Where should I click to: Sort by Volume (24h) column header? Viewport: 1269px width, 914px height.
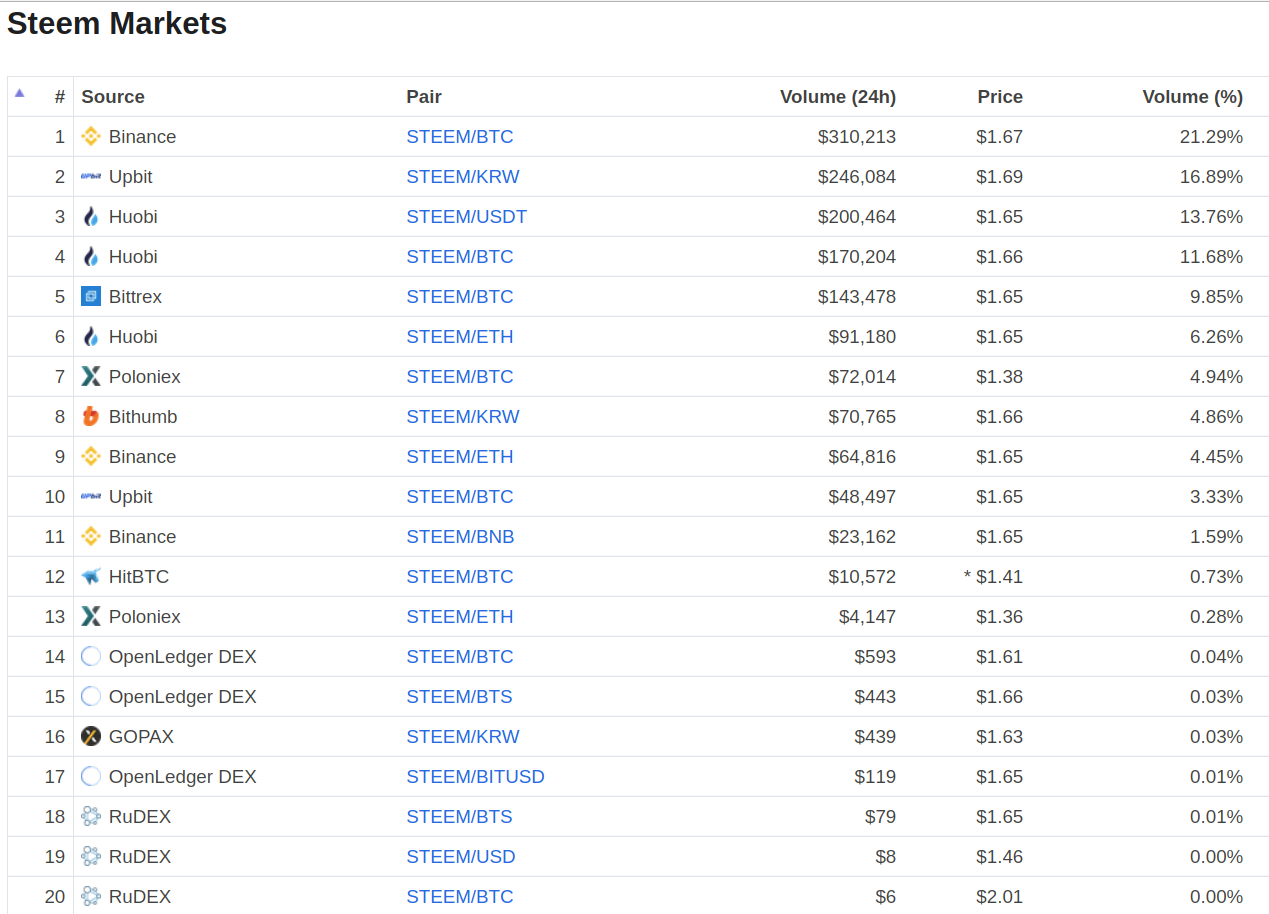(x=838, y=97)
